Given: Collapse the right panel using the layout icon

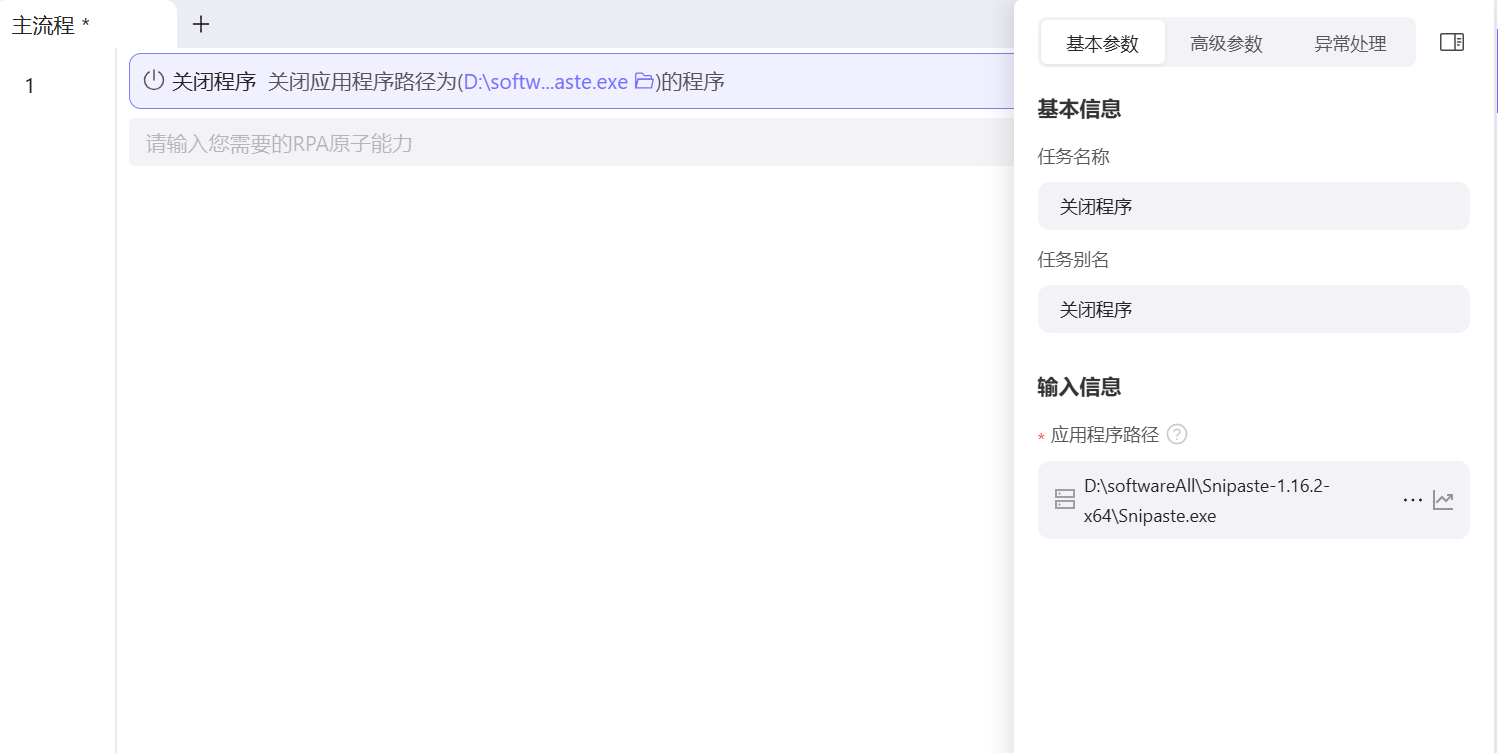Looking at the screenshot, I should click(x=1451, y=42).
